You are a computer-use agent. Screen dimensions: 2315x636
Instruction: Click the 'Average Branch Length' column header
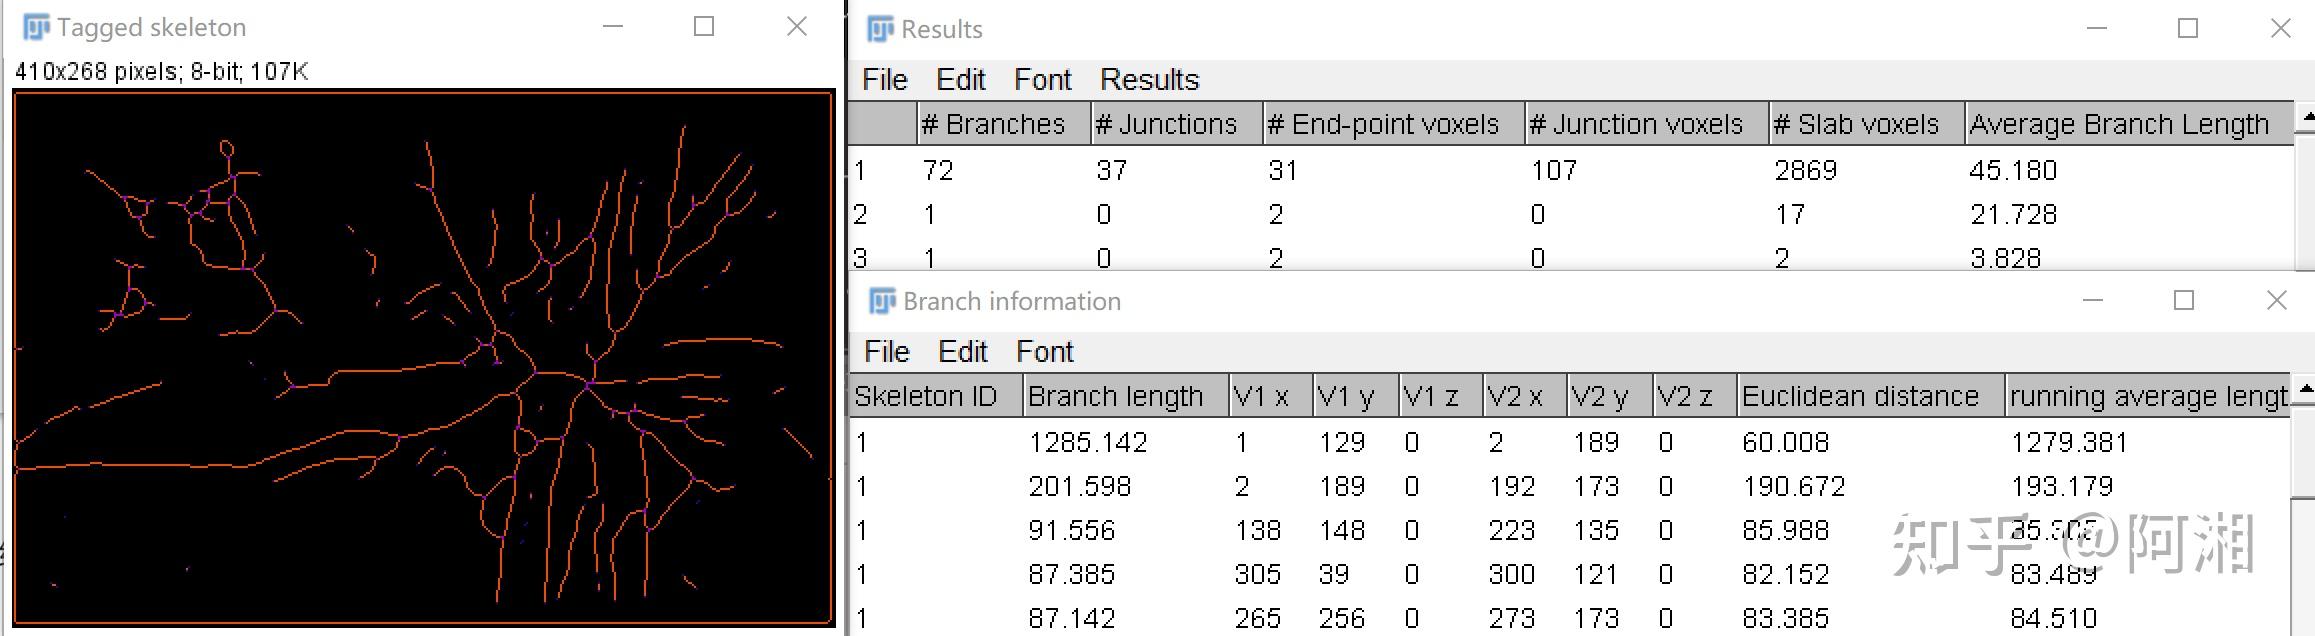point(2118,124)
